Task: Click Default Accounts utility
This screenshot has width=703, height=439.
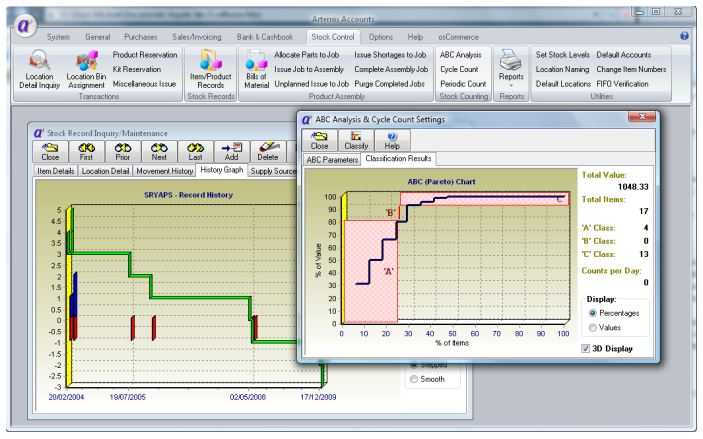Action: pyautogui.click(x=624, y=55)
